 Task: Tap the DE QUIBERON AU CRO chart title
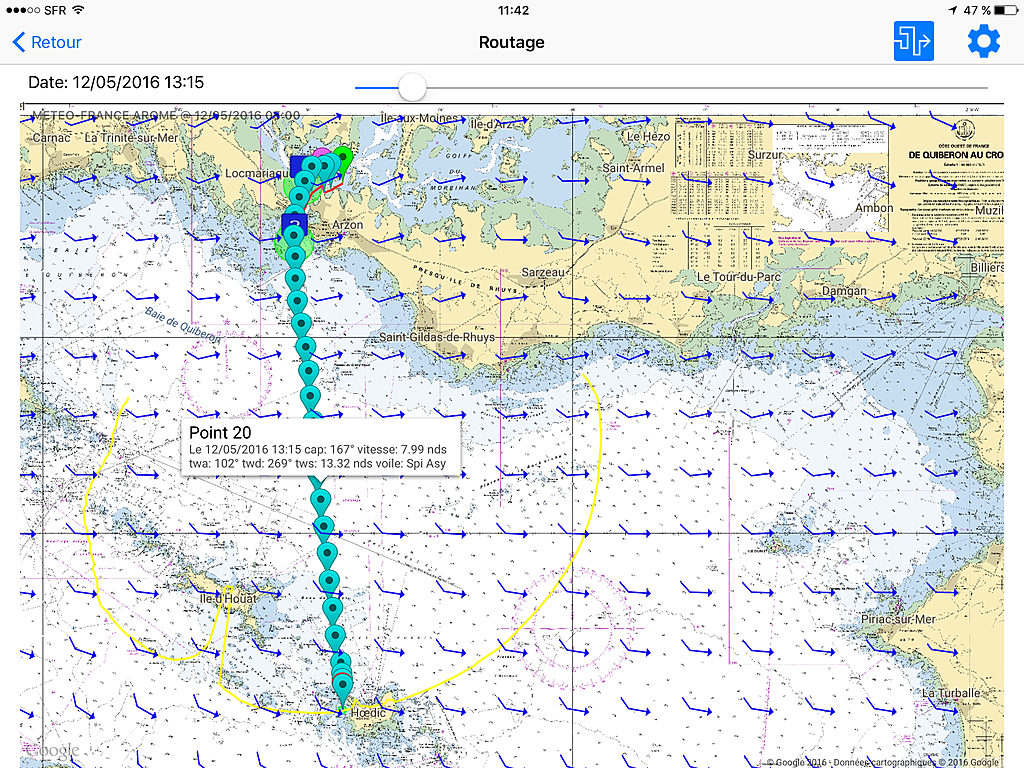(956, 155)
